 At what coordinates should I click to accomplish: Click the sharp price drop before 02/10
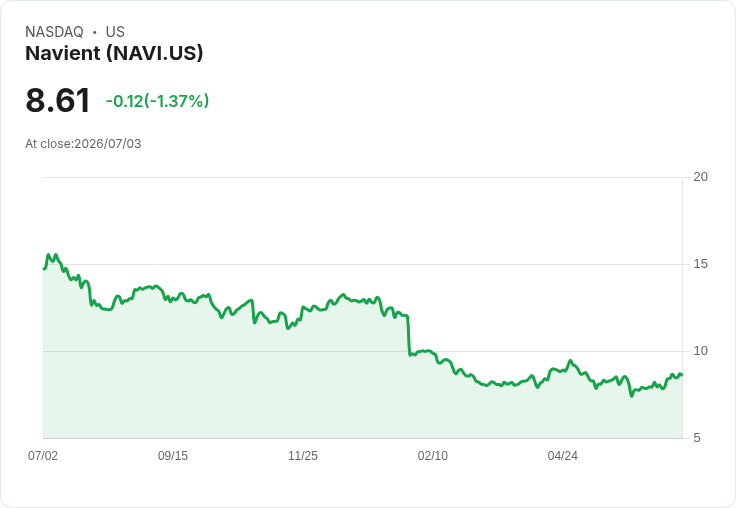click(x=408, y=335)
